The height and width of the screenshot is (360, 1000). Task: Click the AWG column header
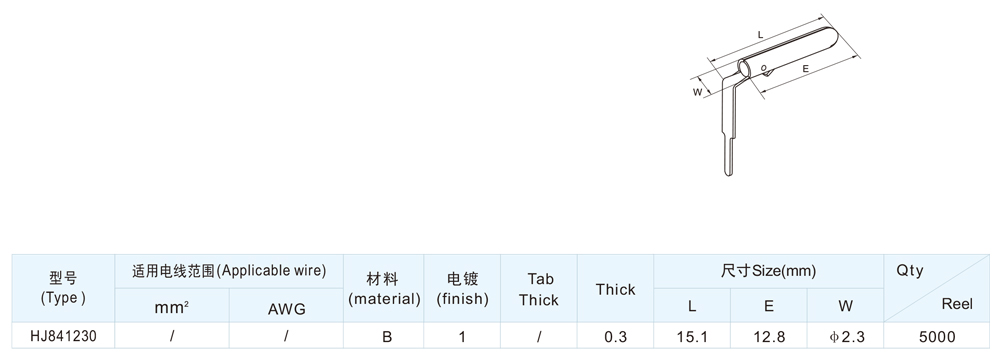coord(286,309)
